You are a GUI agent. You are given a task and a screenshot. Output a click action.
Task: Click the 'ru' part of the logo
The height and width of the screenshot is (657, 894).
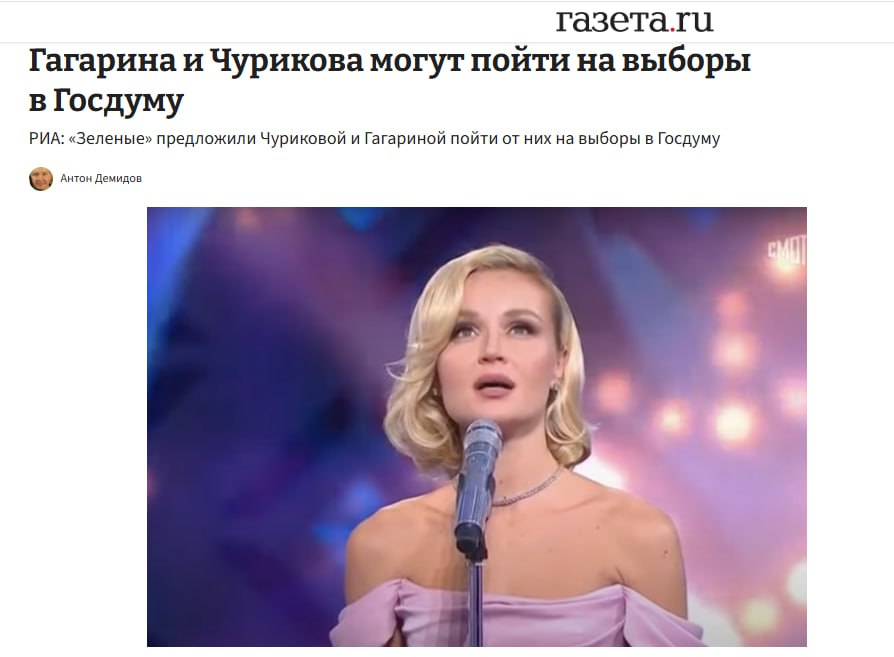click(695, 23)
